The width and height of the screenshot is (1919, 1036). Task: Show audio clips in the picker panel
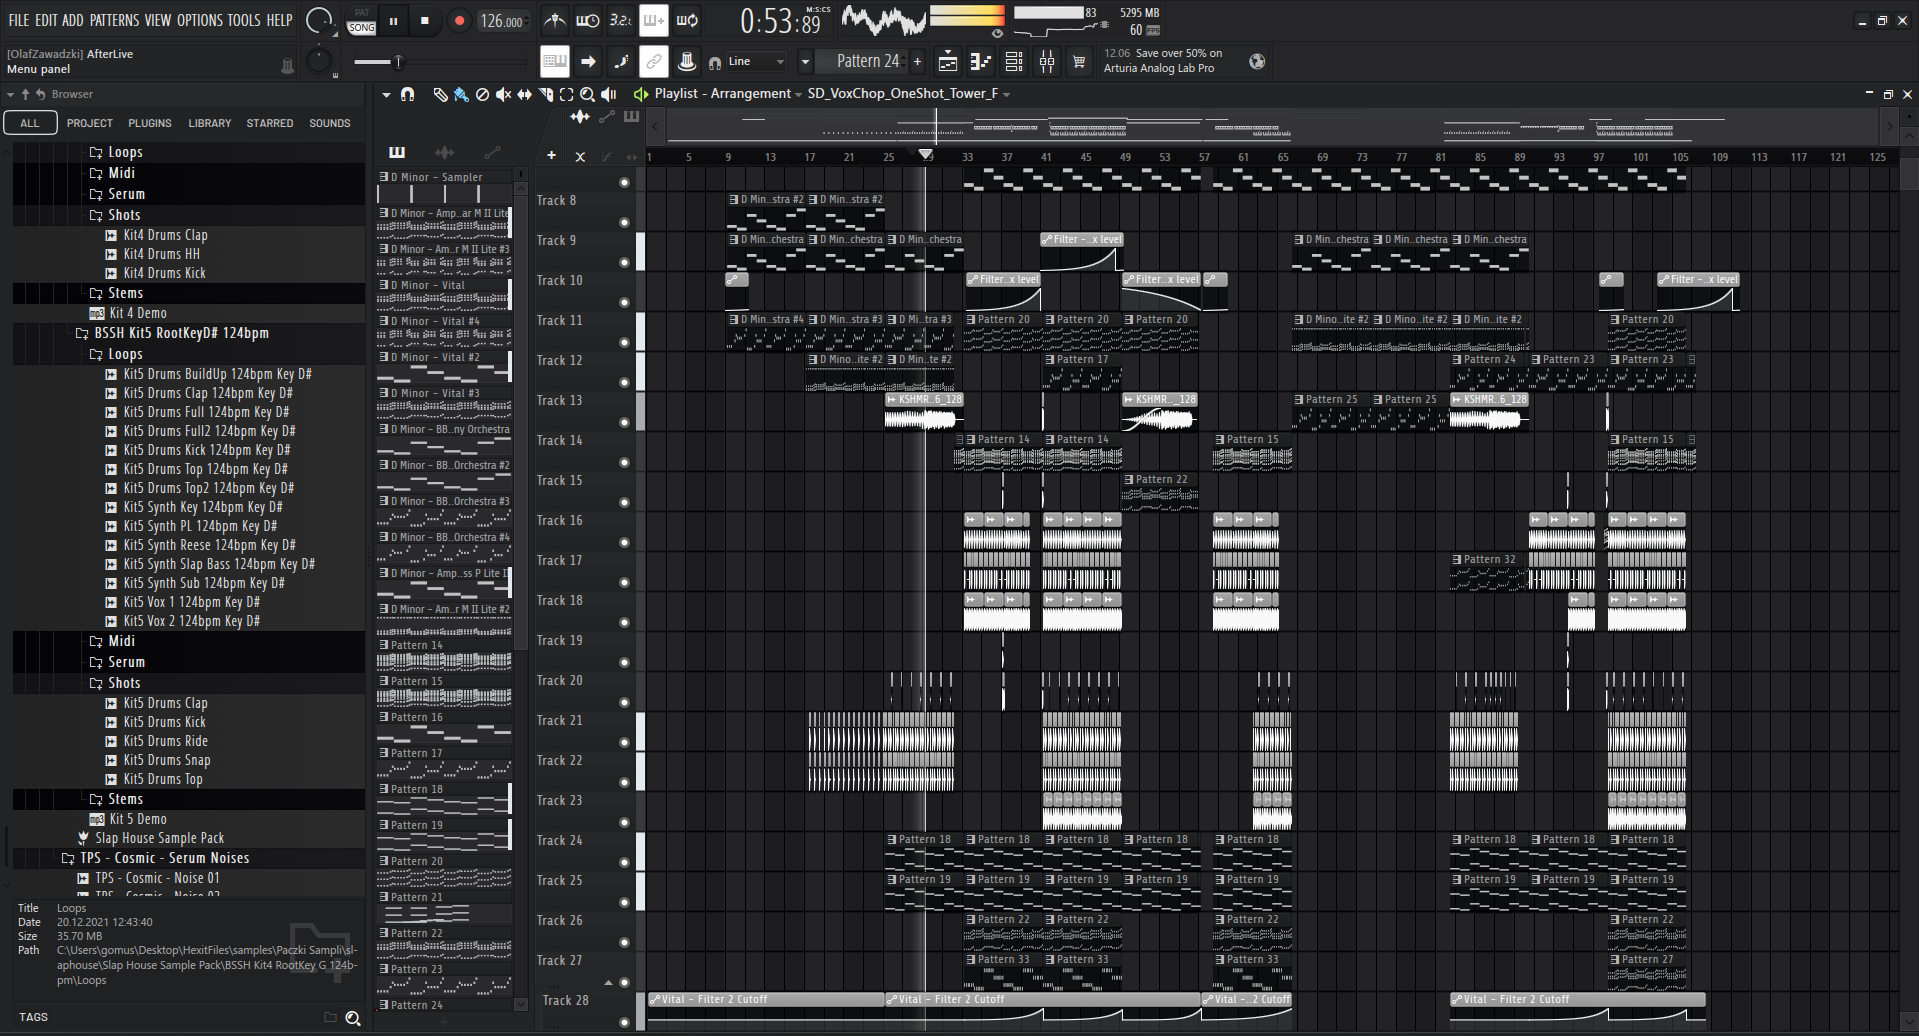pos(444,152)
